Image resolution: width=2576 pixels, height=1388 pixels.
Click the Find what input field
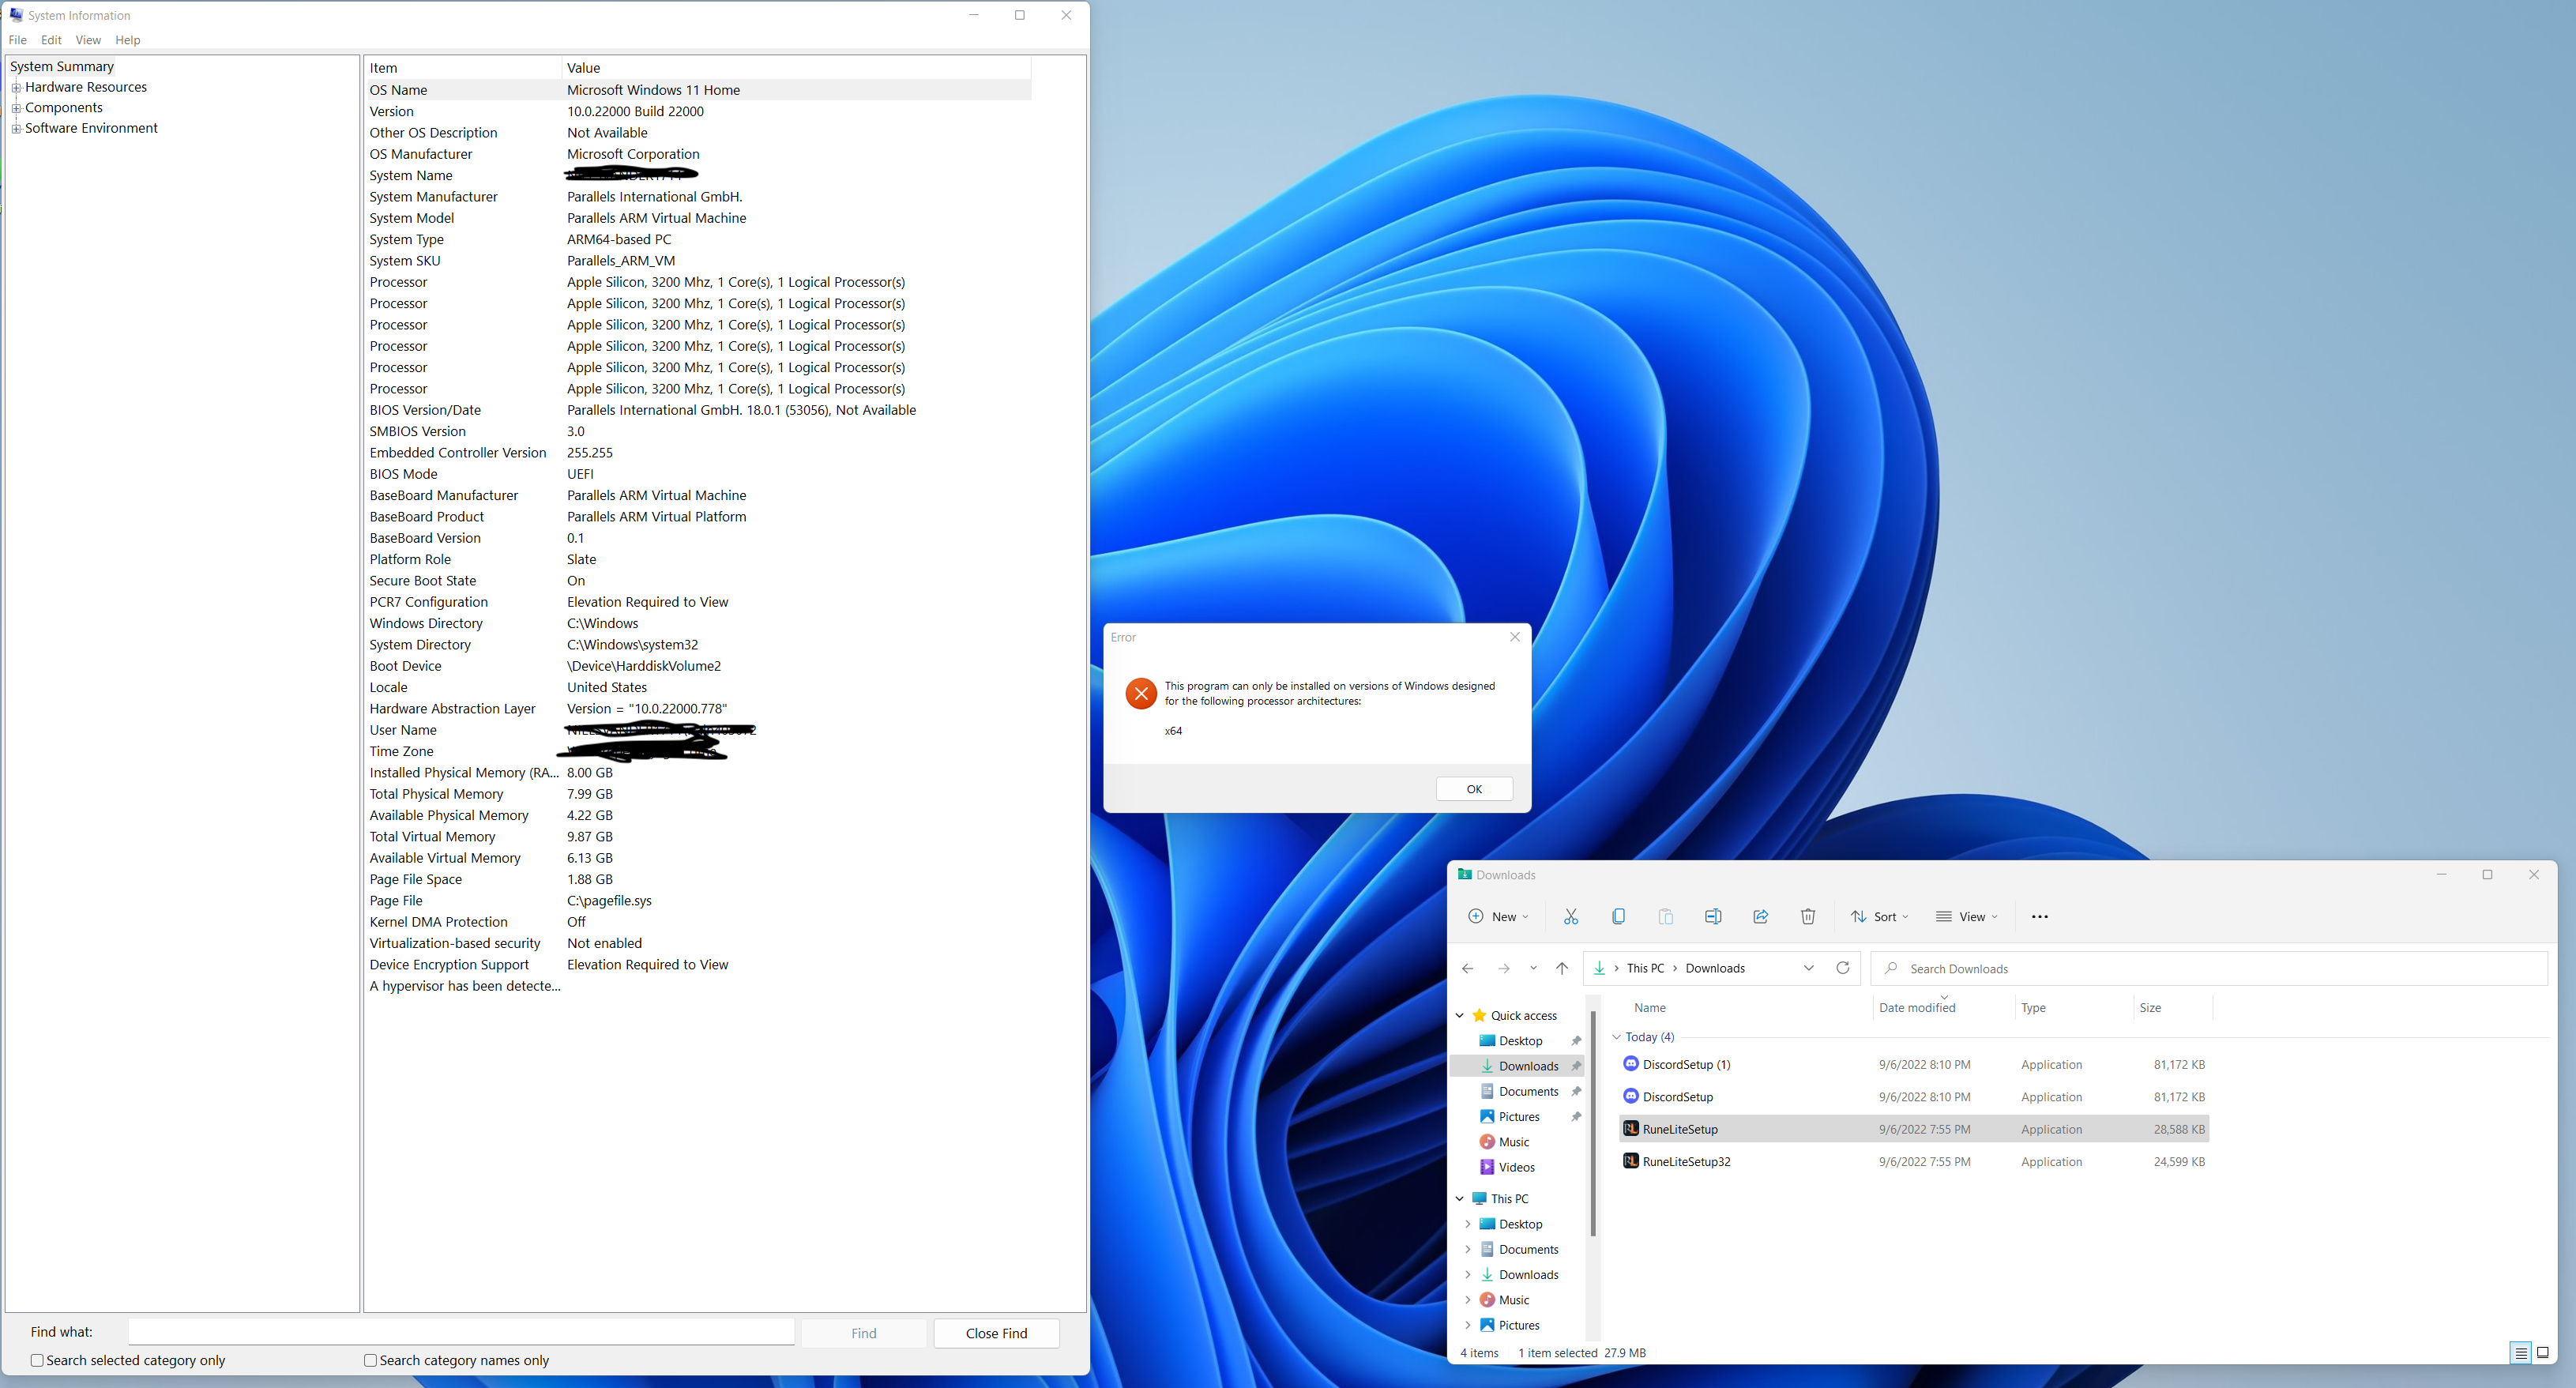(x=461, y=1332)
